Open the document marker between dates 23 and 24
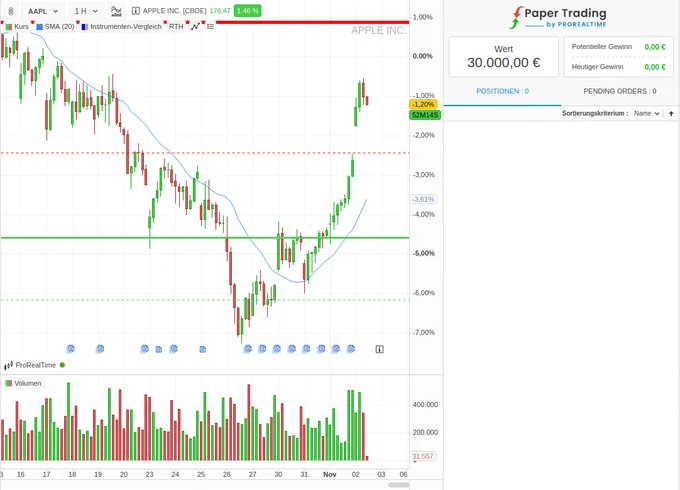The width and height of the screenshot is (680, 490). pyautogui.click(x=159, y=349)
